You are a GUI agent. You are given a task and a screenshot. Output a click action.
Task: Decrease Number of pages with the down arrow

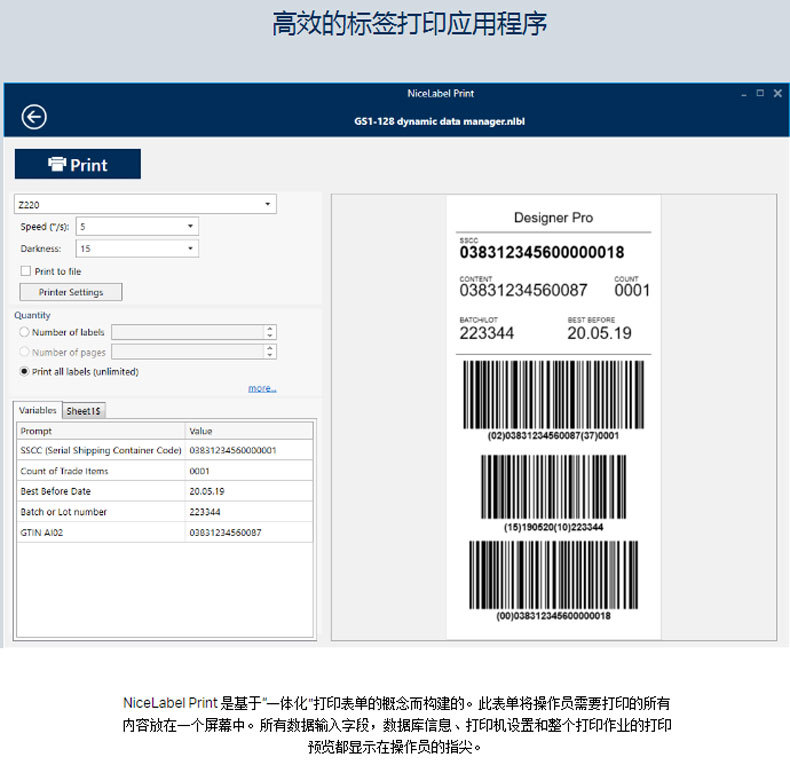pyautogui.click(x=270, y=355)
